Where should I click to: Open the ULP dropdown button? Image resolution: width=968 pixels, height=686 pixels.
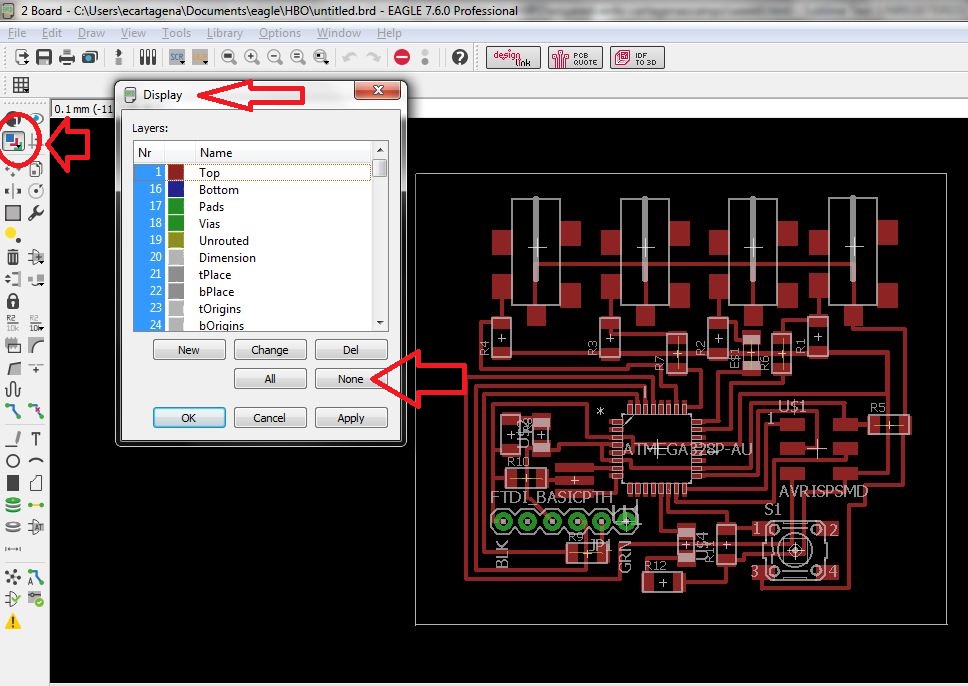(x=200, y=57)
